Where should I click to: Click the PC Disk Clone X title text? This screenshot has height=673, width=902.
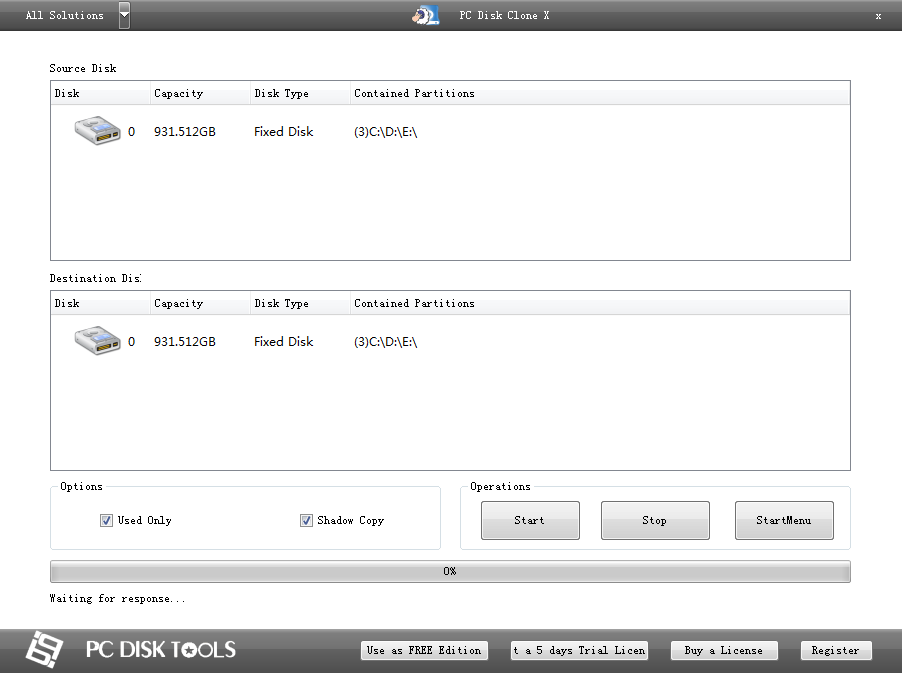[504, 16]
